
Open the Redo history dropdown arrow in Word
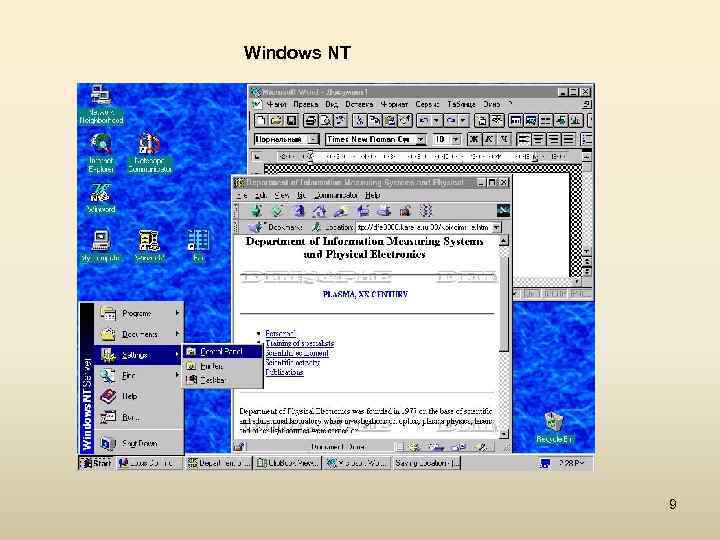pos(463,121)
